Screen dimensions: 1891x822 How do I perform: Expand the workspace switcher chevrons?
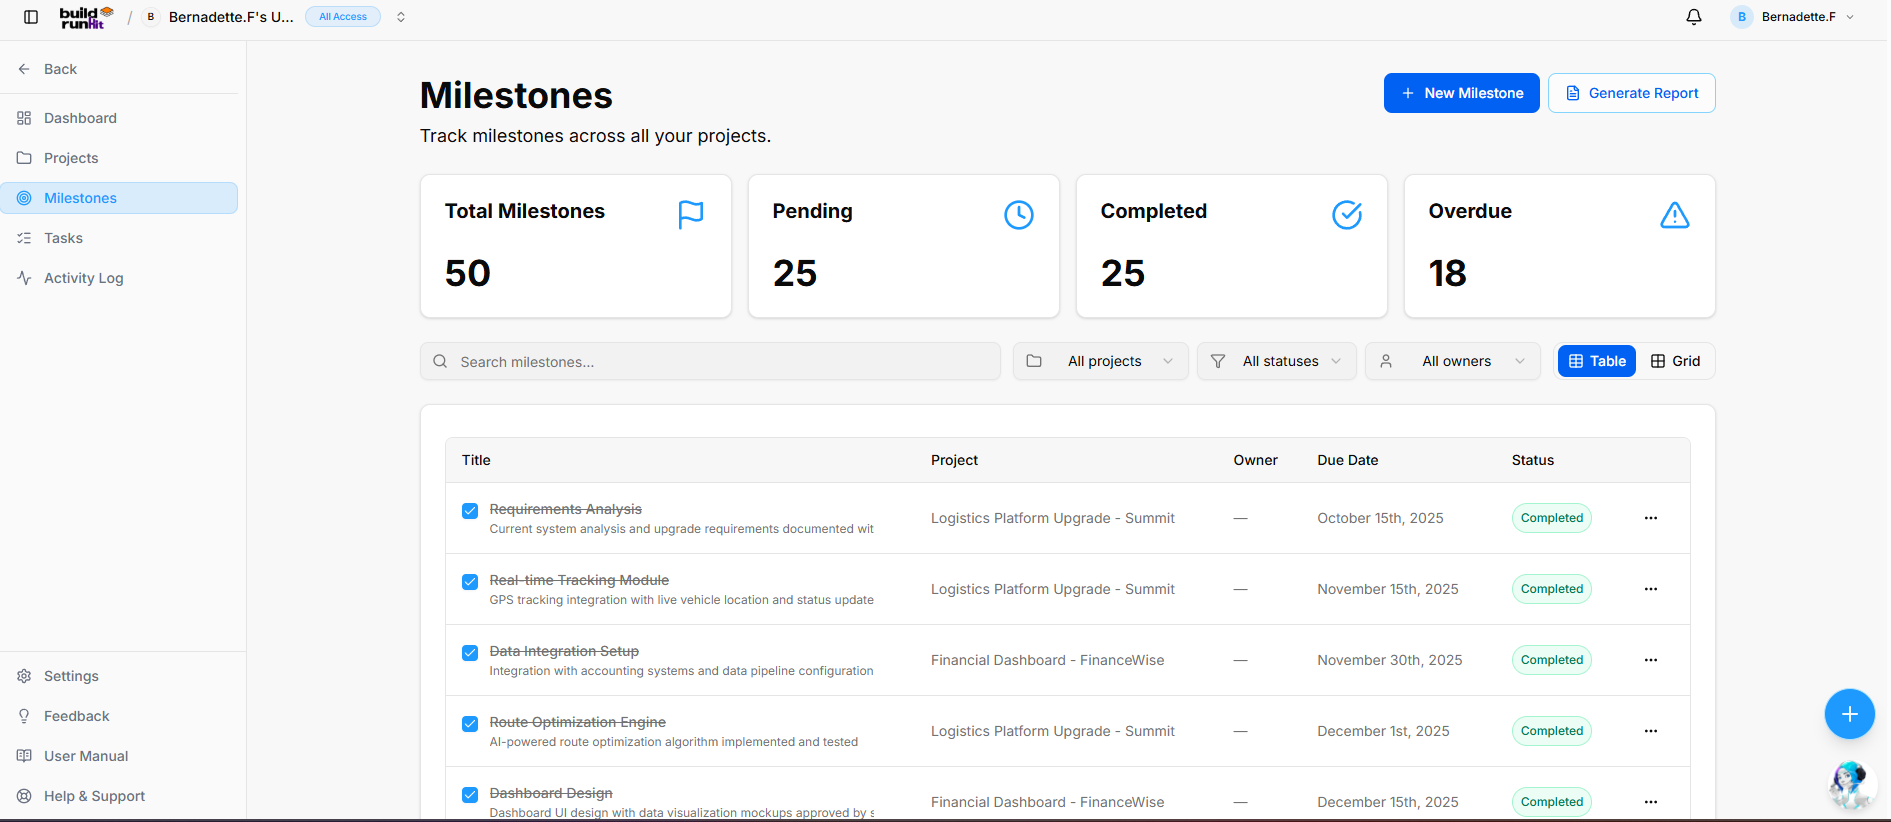[401, 17]
